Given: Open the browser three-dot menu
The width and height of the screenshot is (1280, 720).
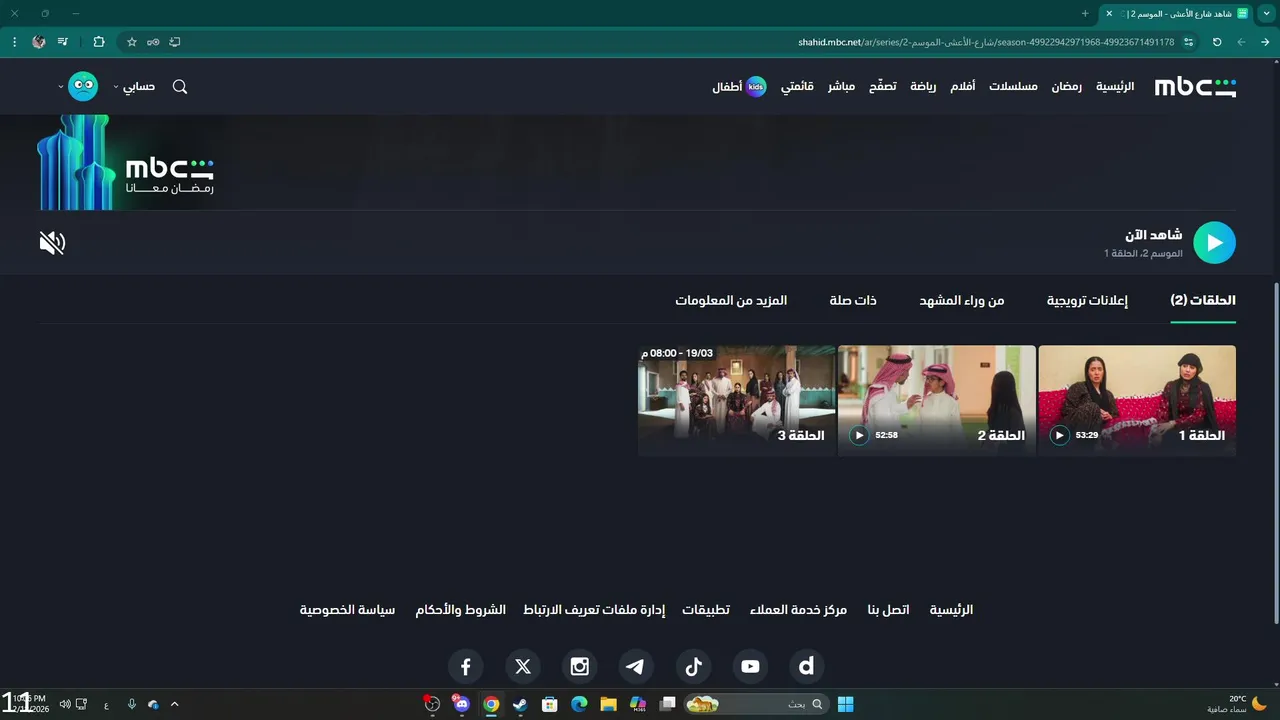Looking at the screenshot, I should 14,42.
